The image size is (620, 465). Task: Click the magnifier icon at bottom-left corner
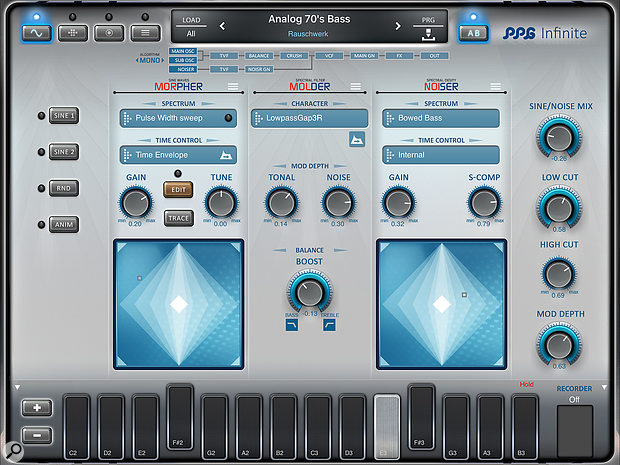pyautogui.click(x=14, y=450)
